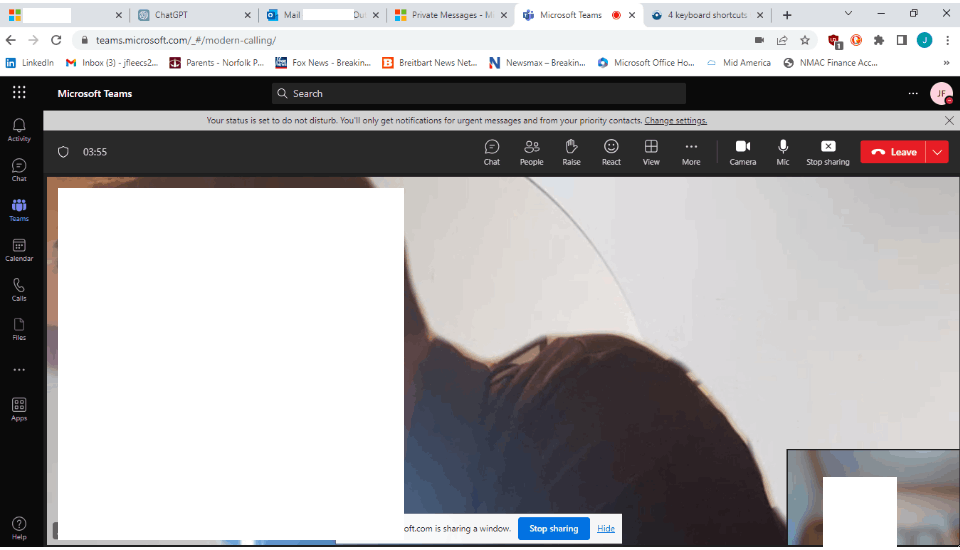Focus the Teams Search box
The image size is (960, 550).
tap(479, 93)
